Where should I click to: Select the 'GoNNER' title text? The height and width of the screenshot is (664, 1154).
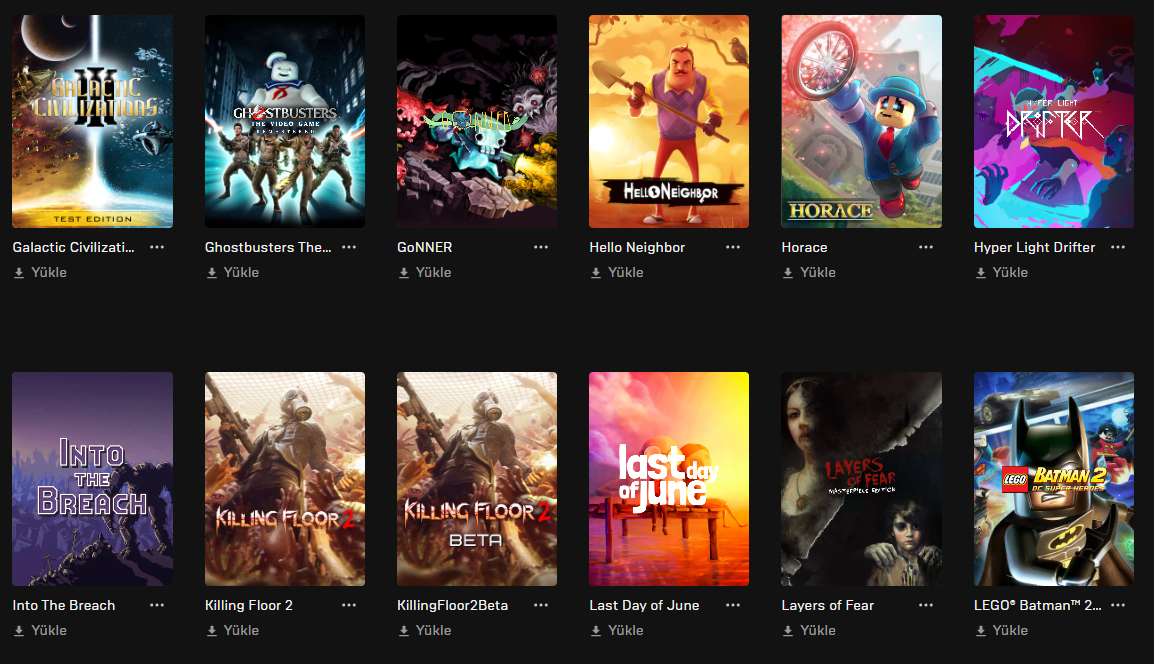(x=425, y=247)
